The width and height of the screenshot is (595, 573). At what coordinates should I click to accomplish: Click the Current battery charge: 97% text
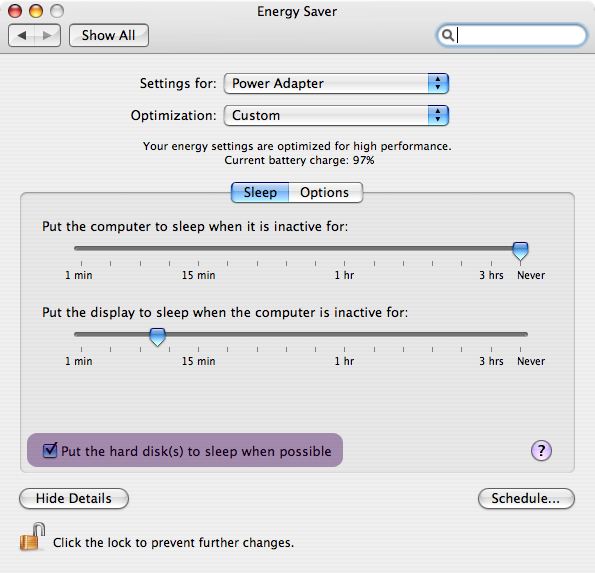click(299, 160)
